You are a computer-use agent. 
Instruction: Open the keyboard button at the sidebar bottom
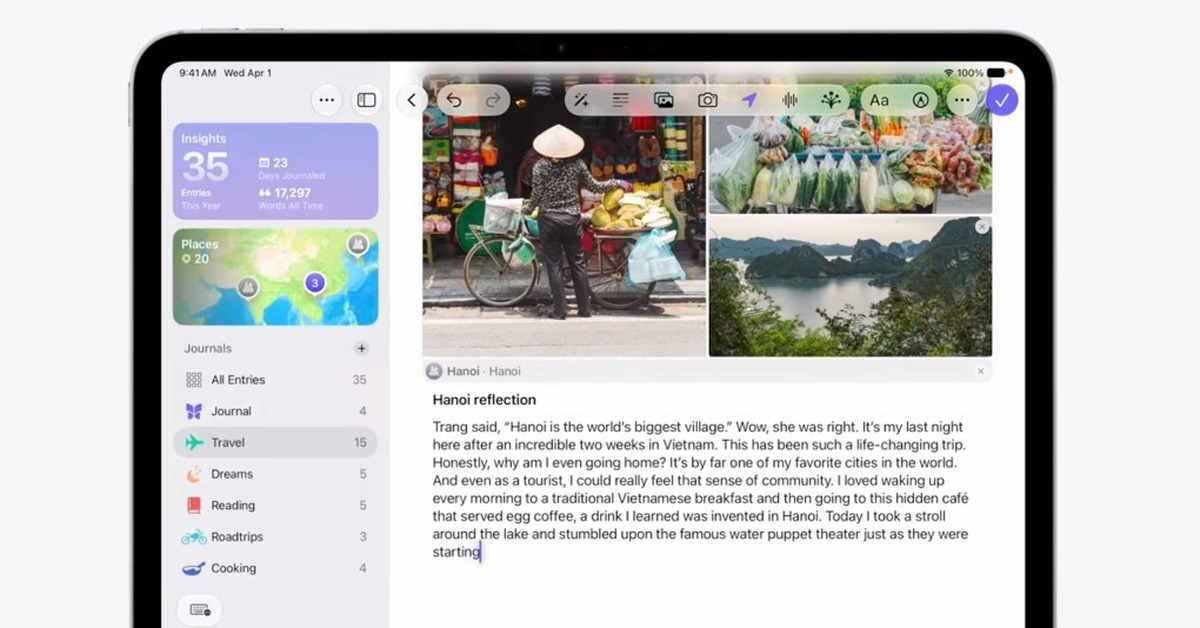point(199,610)
